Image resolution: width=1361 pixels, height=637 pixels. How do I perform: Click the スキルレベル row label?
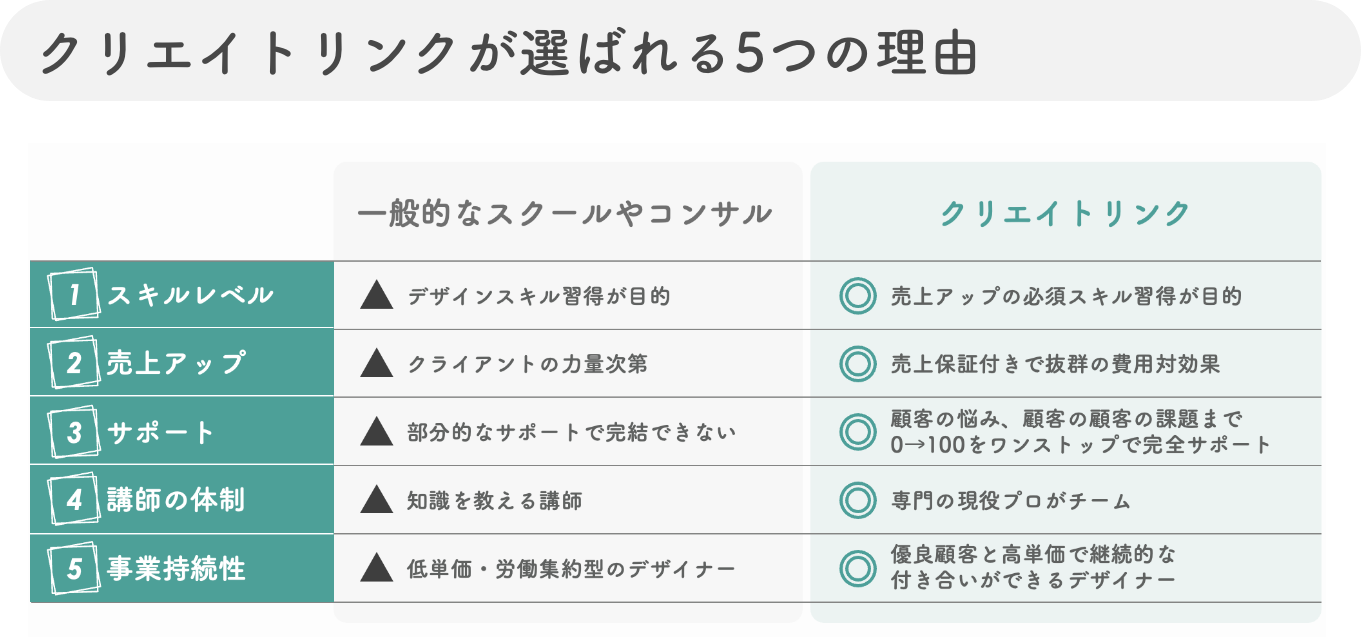coord(190,295)
